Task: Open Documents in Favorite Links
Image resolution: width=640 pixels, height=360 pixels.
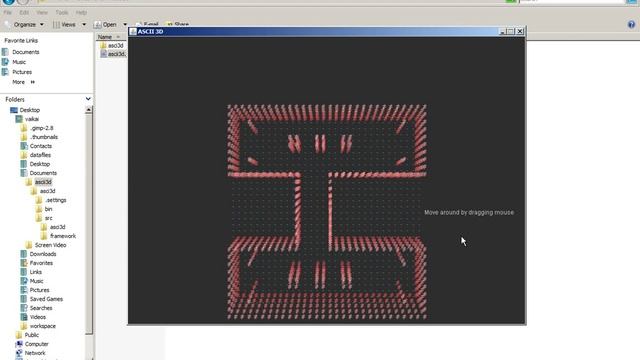Action: [25, 52]
